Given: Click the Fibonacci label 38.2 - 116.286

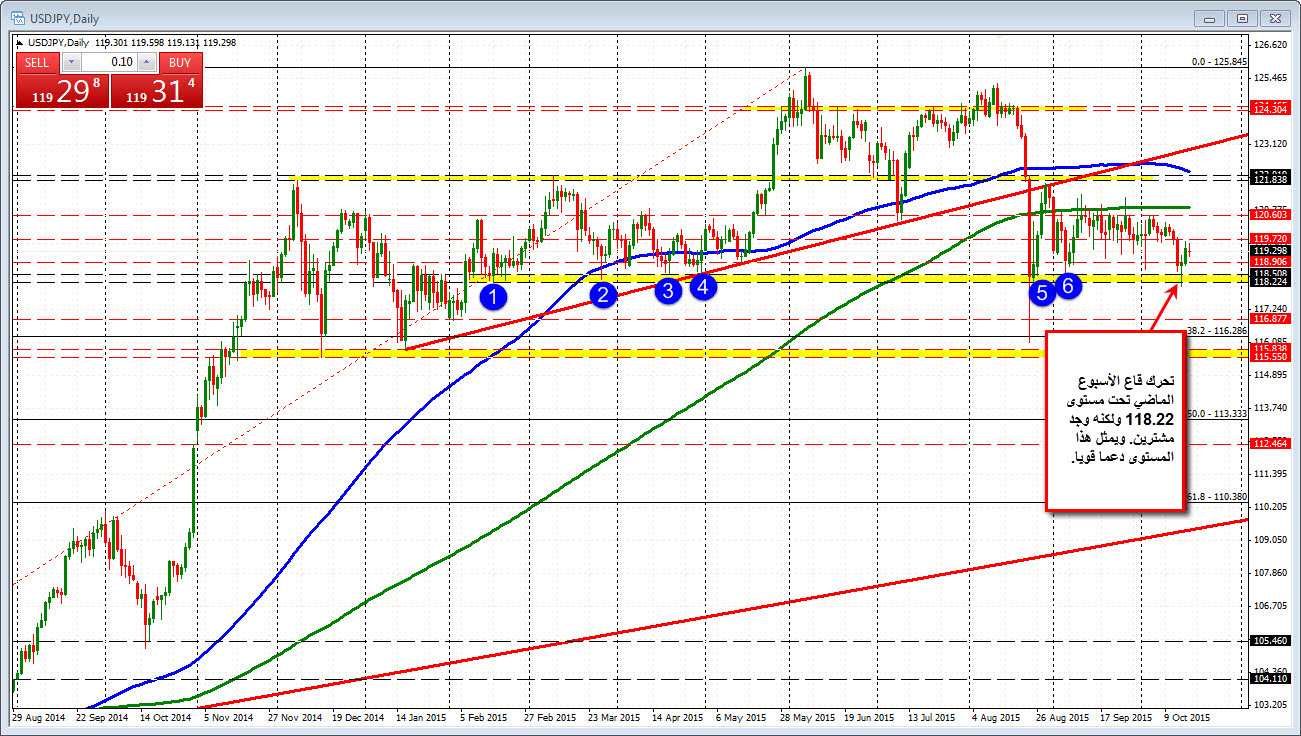Looking at the screenshot, I should coord(1217,330).
